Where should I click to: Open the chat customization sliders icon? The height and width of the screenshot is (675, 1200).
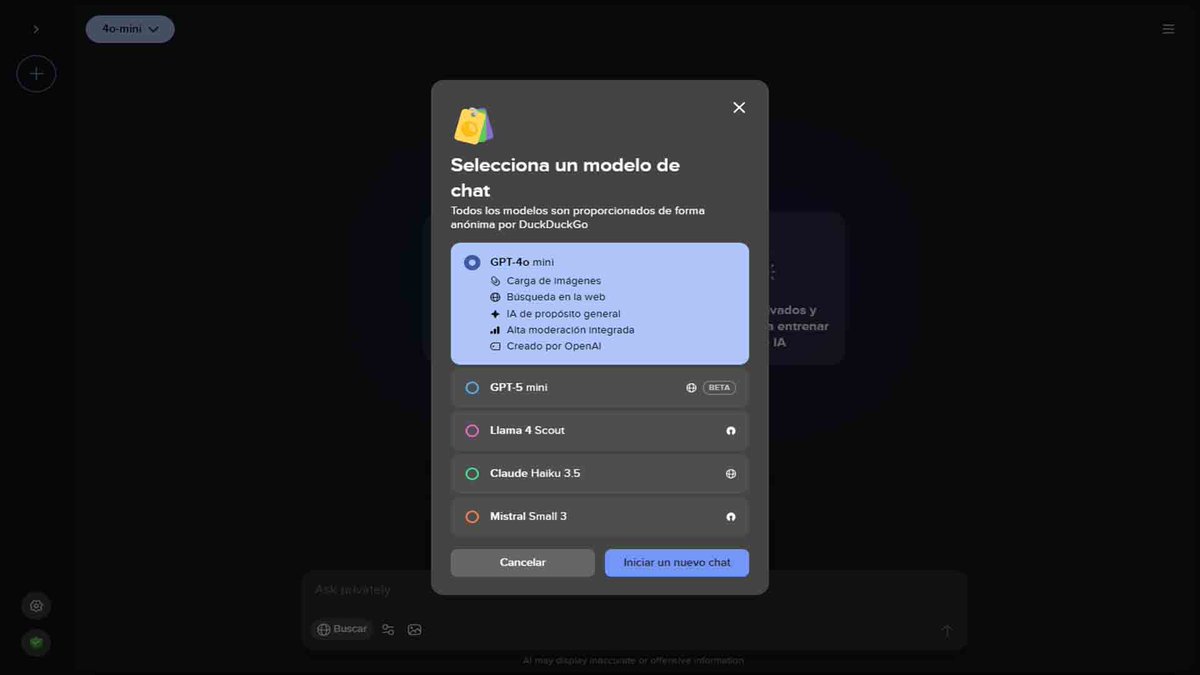[388, 630]
